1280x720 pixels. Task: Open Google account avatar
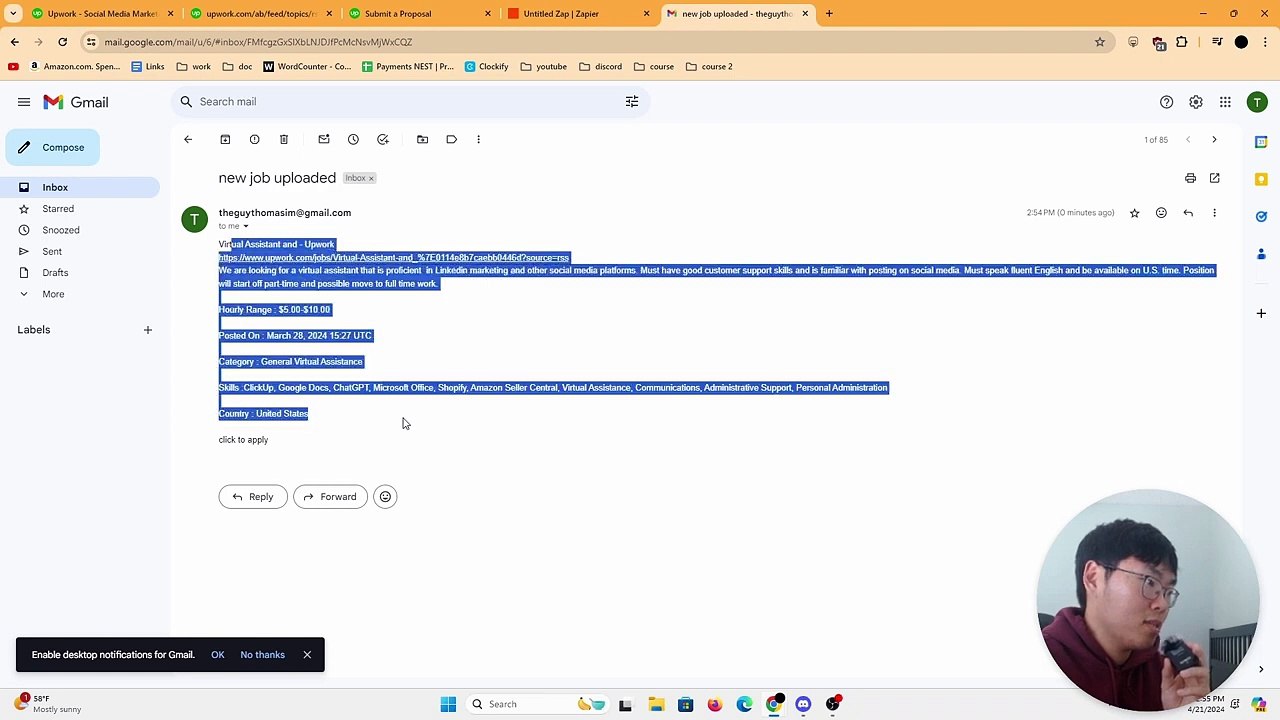pyautogui.click(x=1257, y=102)
